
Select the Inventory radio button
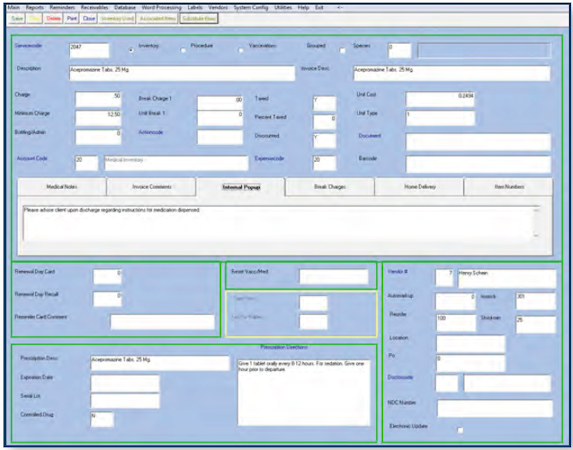point(131,50)
